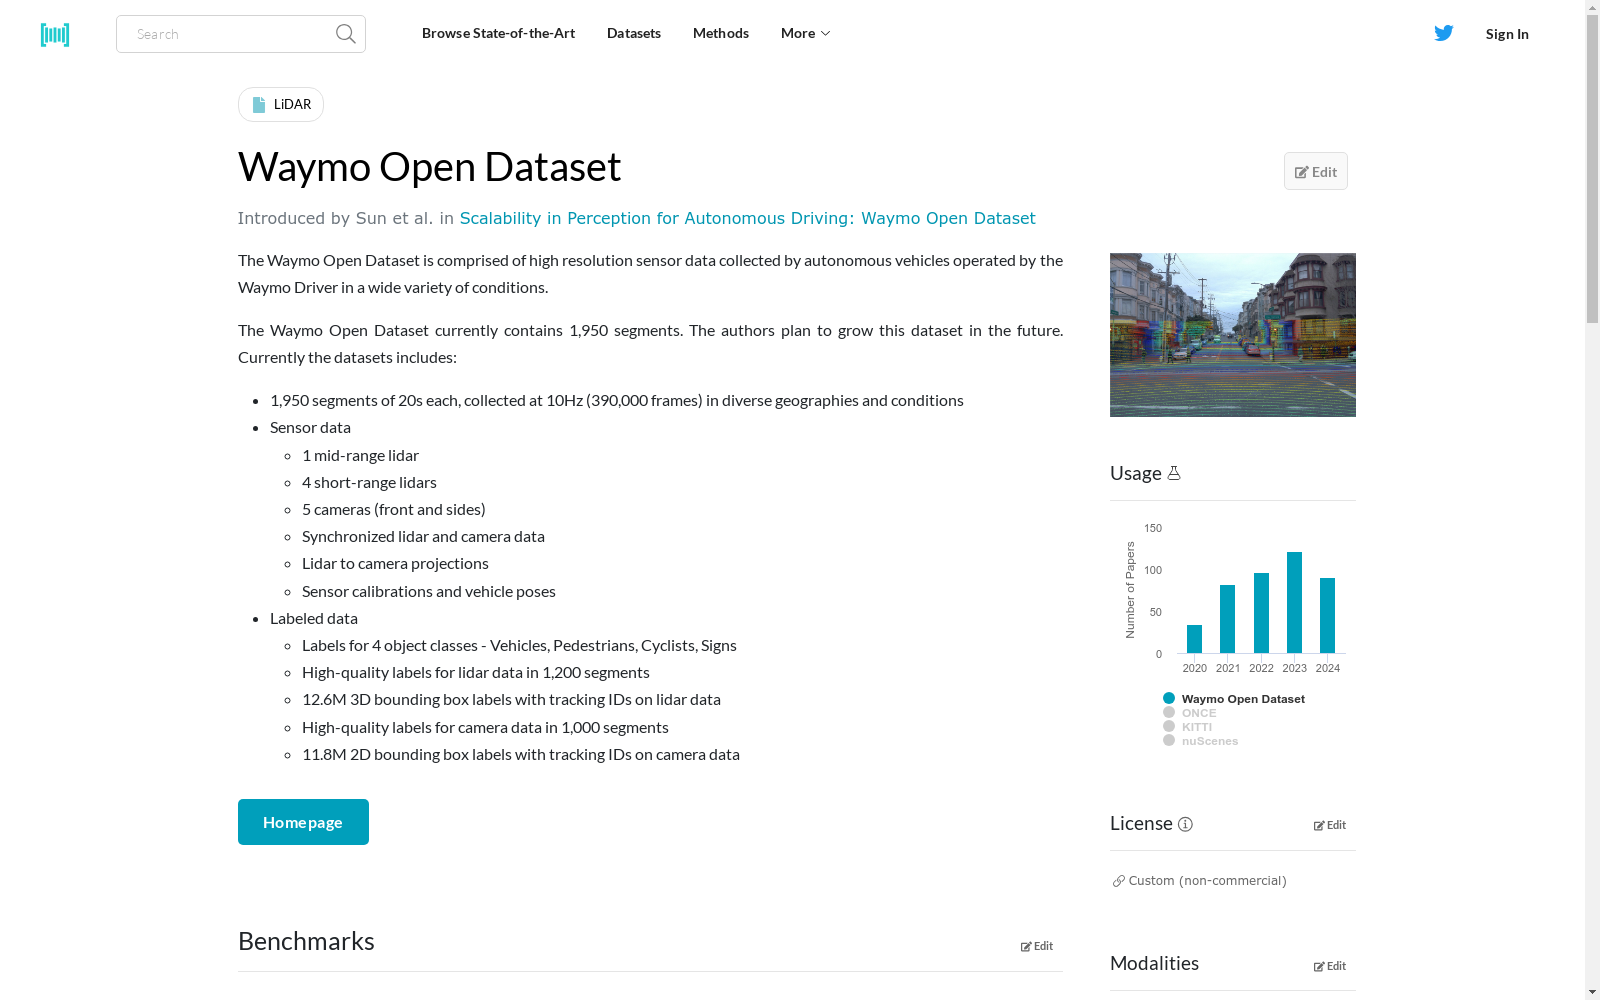
Task: Open the dataset Homepage button
Action: pyautogui.click(x=303, y=822)
